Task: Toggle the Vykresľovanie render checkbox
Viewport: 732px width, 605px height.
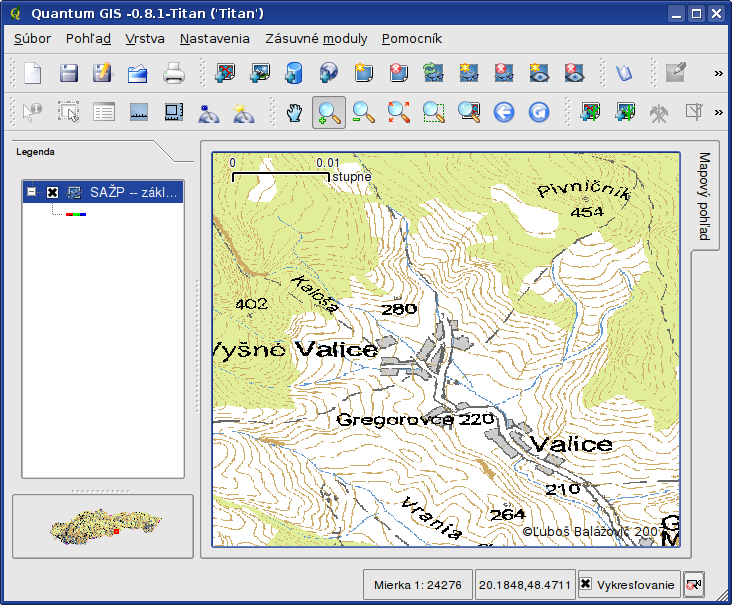Action: tap(586, 584)
